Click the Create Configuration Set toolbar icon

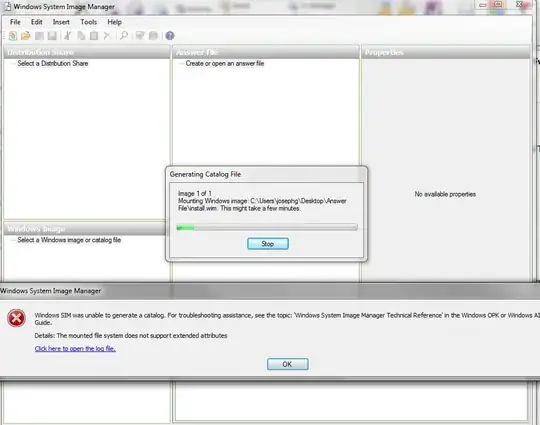[x=153, y=35]
